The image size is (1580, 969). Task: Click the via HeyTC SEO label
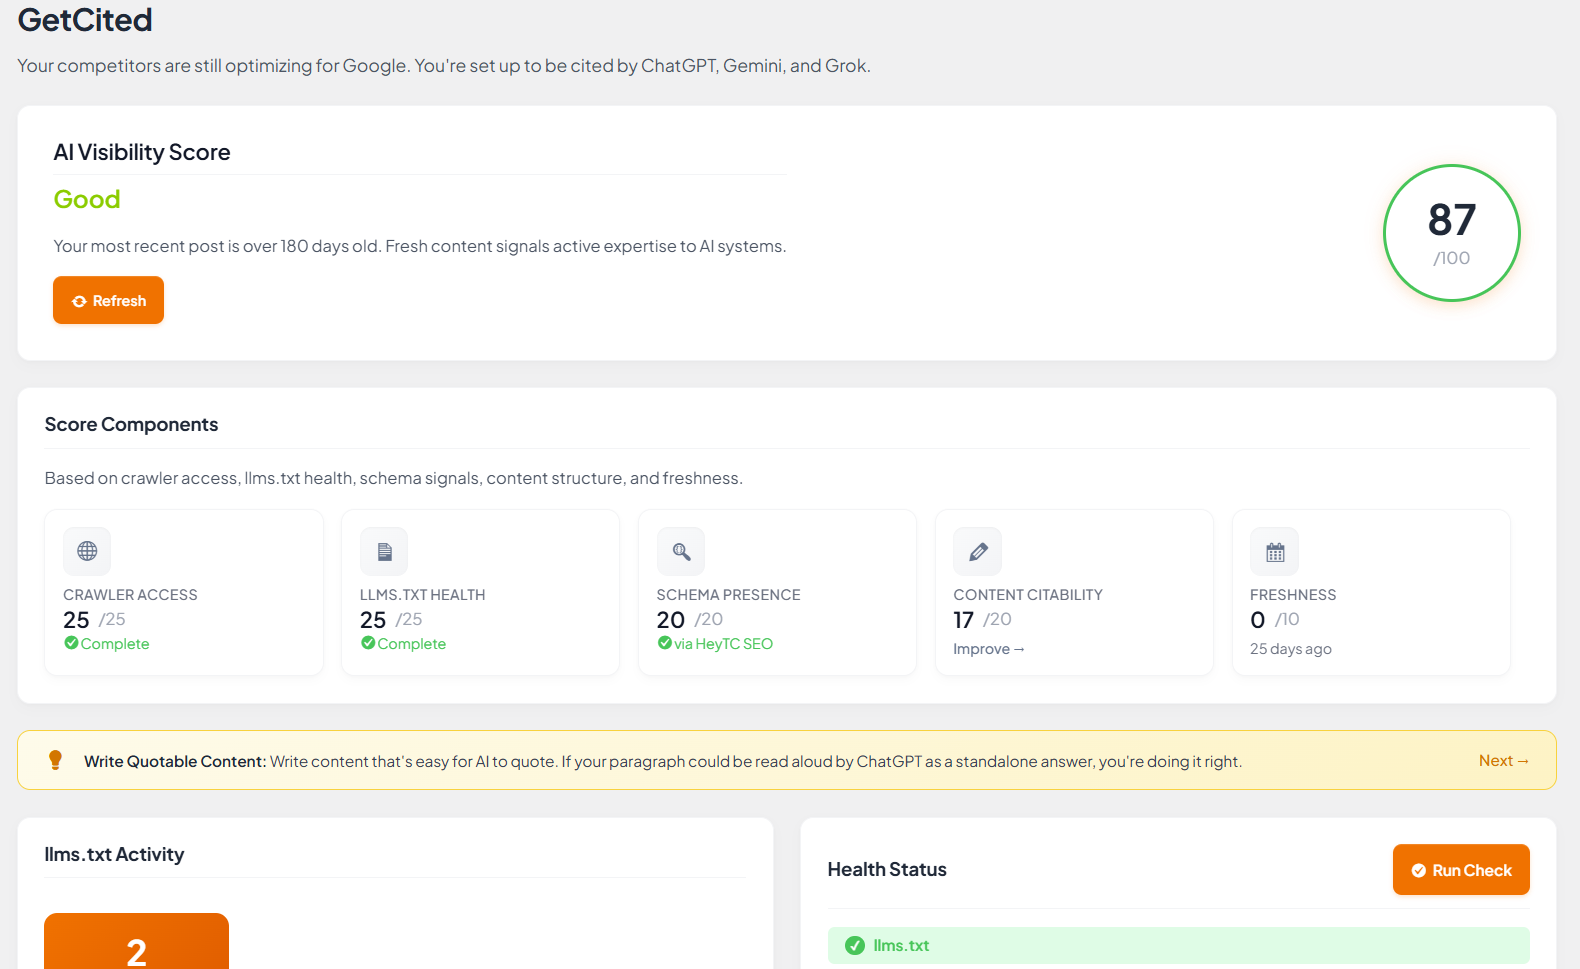[723, 644]
